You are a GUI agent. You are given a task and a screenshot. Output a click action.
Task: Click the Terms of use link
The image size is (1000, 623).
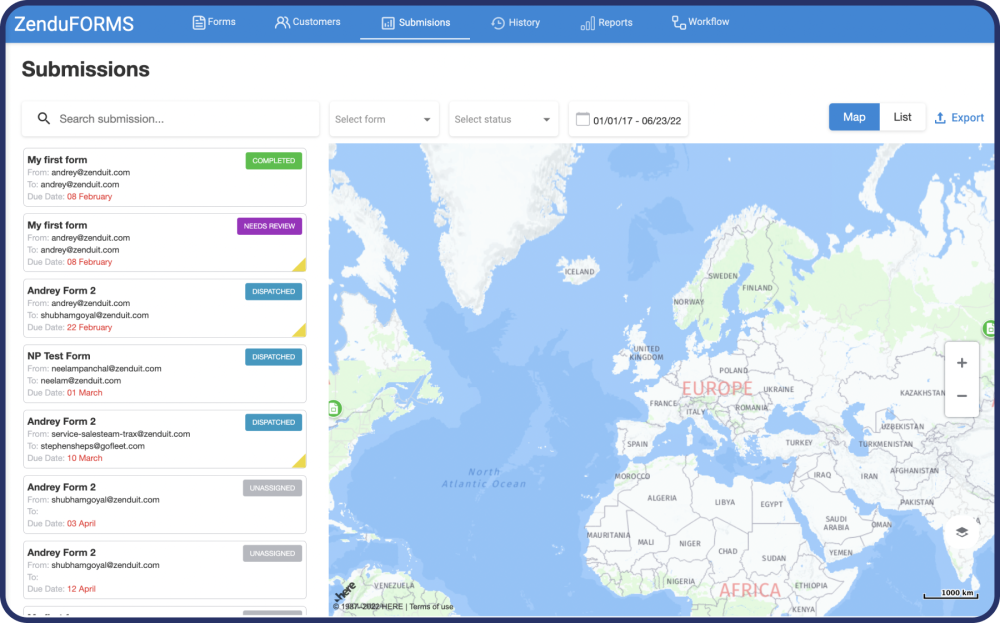pyautogui.click(x=431, y=607)
